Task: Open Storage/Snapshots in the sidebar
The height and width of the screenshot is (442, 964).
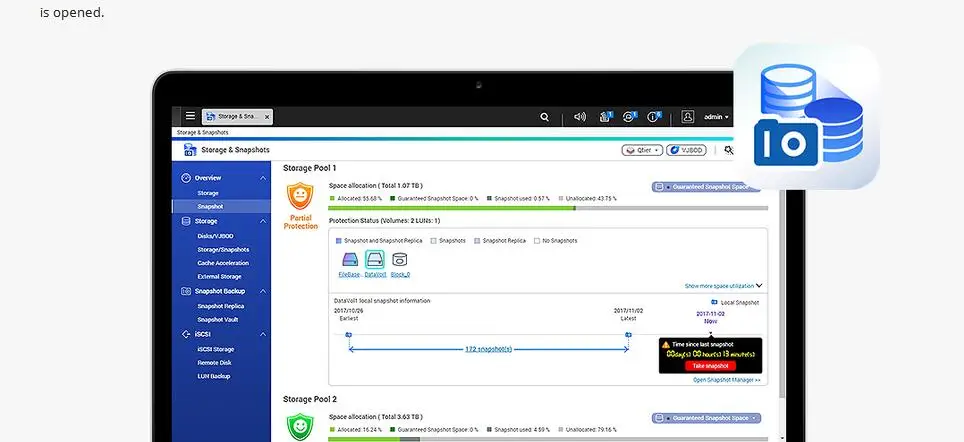Action: tap(223, 250)
